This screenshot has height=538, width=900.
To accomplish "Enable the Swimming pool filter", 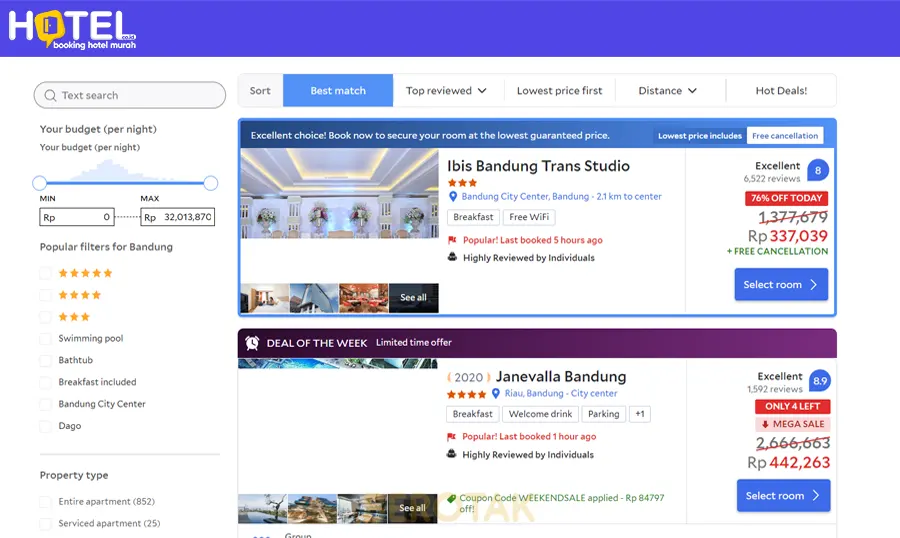I will point(45,339).
